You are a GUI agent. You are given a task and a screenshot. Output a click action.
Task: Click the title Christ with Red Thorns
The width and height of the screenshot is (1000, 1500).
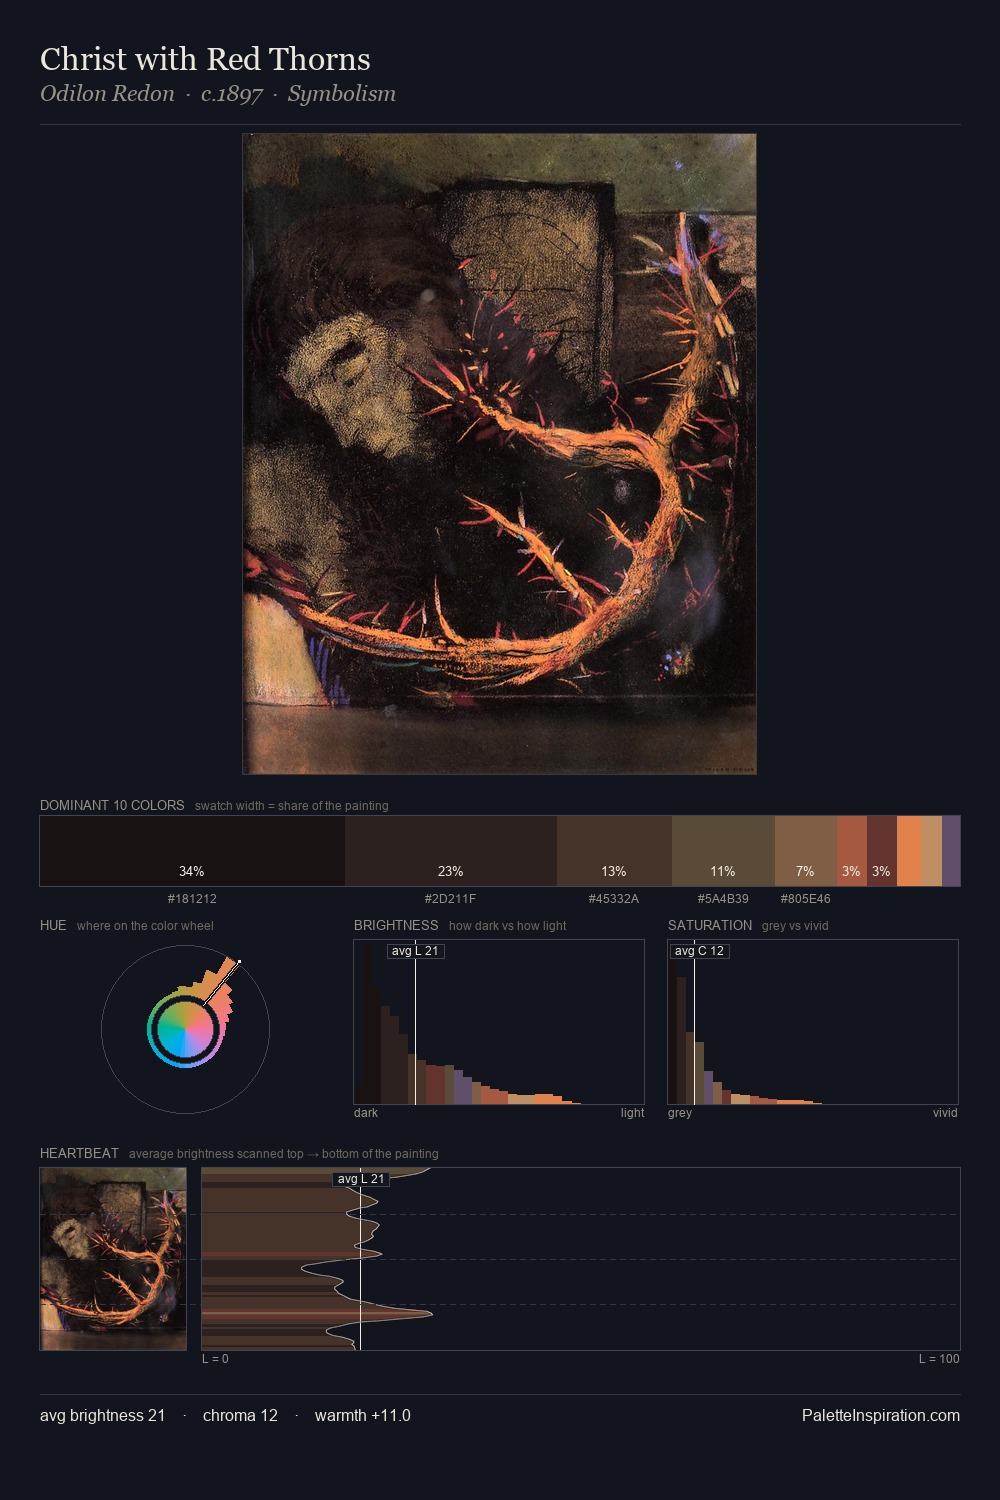click(x=205, y=59)
